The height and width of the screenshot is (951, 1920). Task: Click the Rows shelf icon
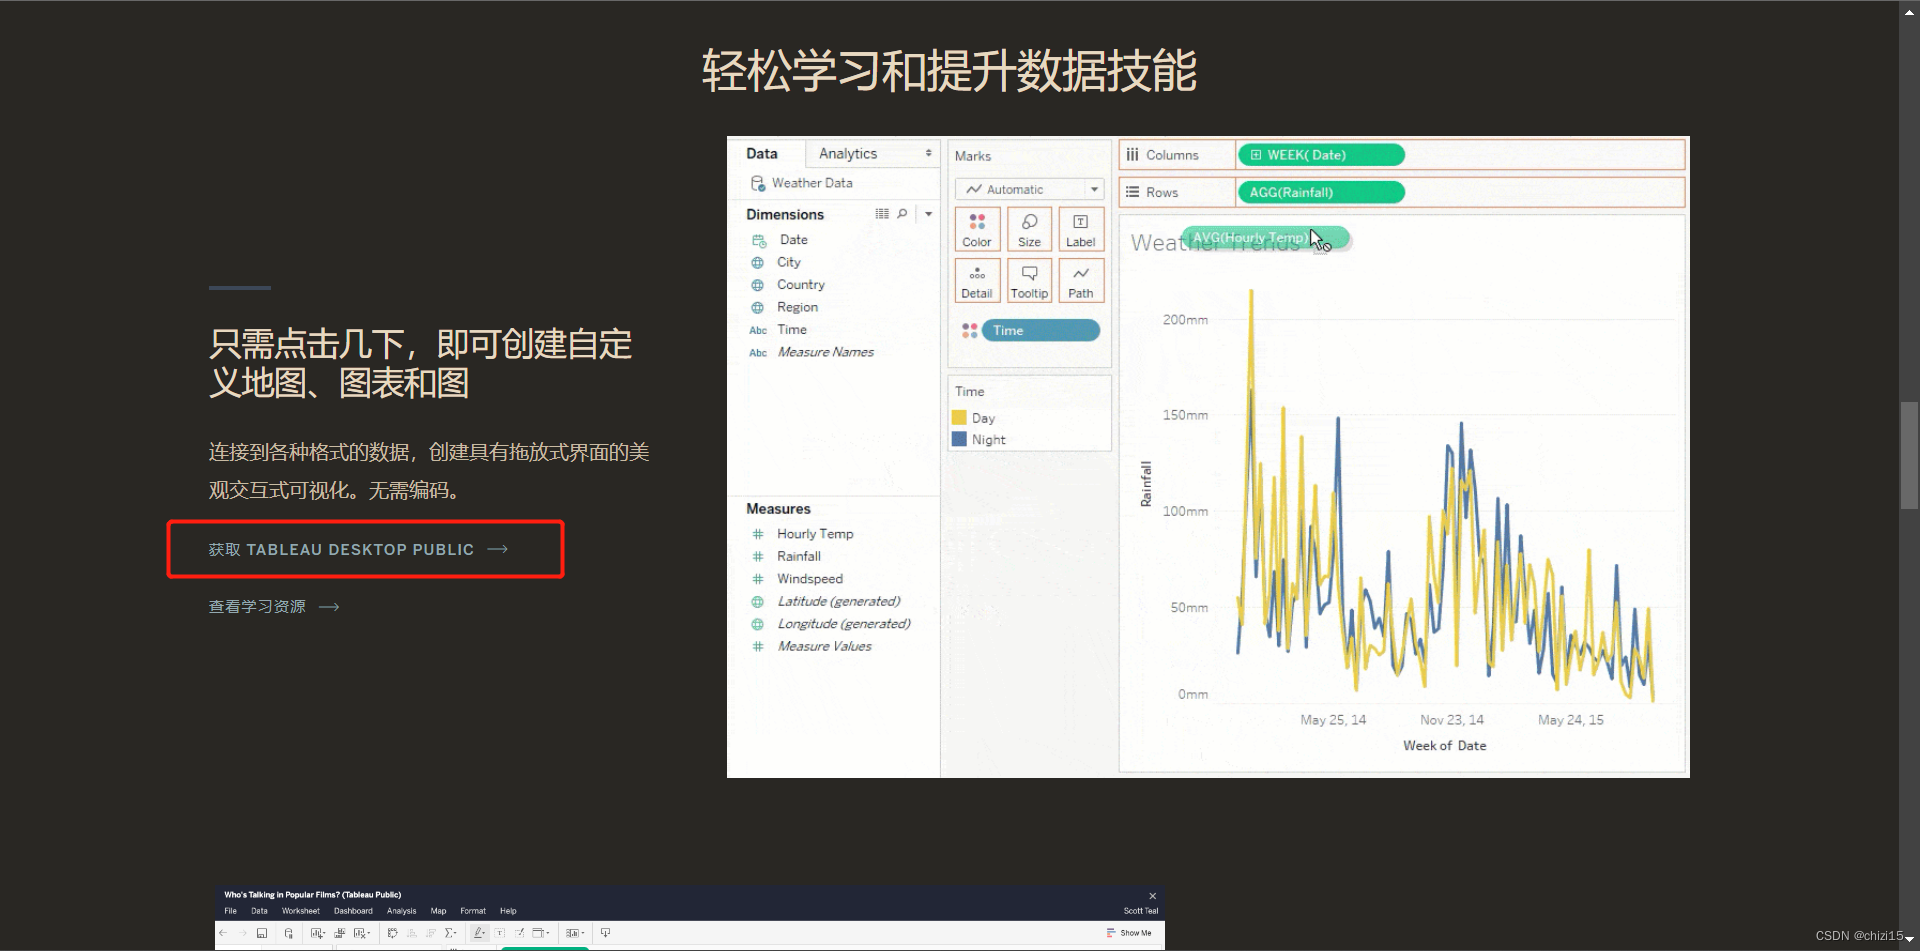(x=1133, y=192)
